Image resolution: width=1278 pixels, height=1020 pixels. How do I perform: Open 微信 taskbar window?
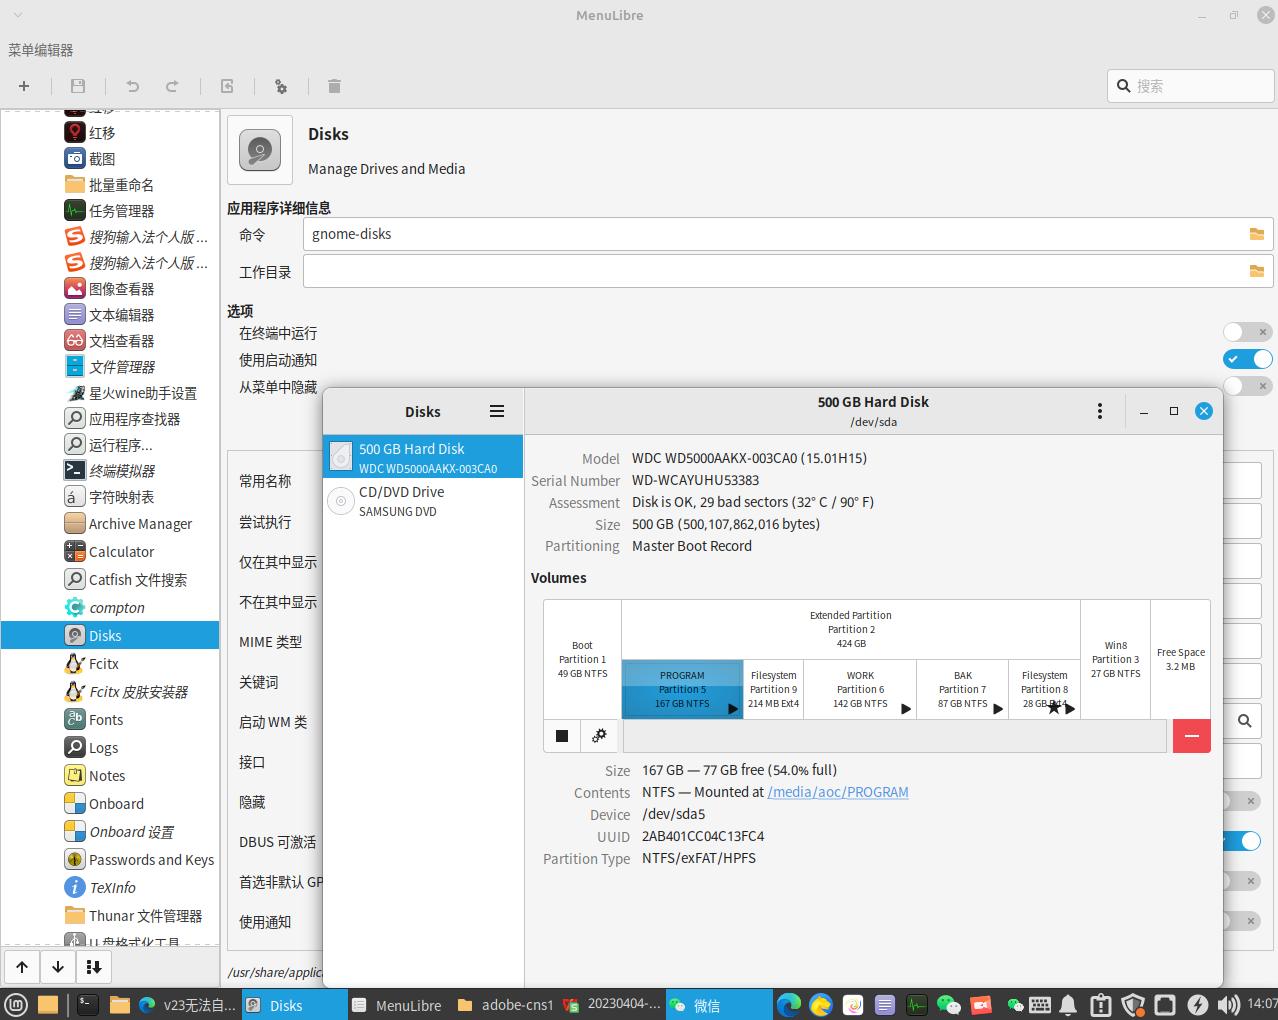tap(718, 1005)
